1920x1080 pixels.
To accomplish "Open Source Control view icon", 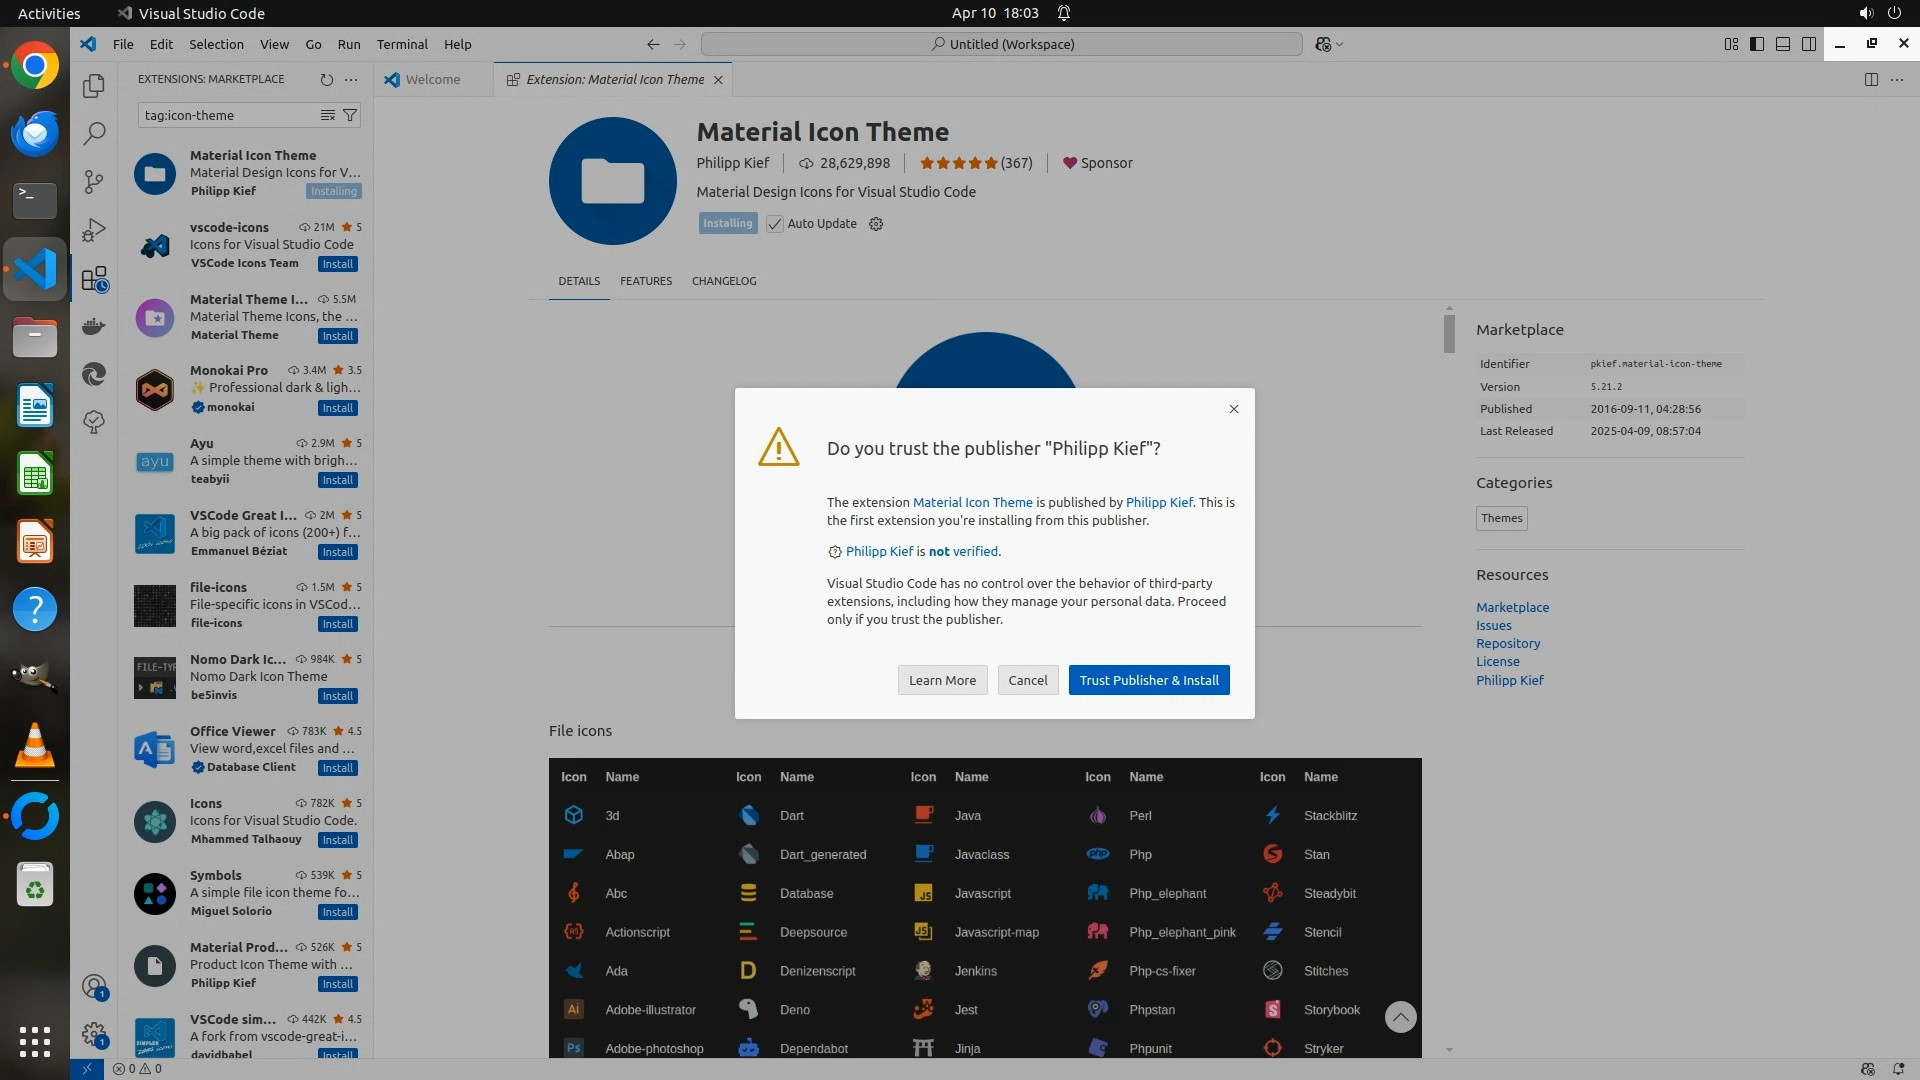I will [x=94, y=181].
